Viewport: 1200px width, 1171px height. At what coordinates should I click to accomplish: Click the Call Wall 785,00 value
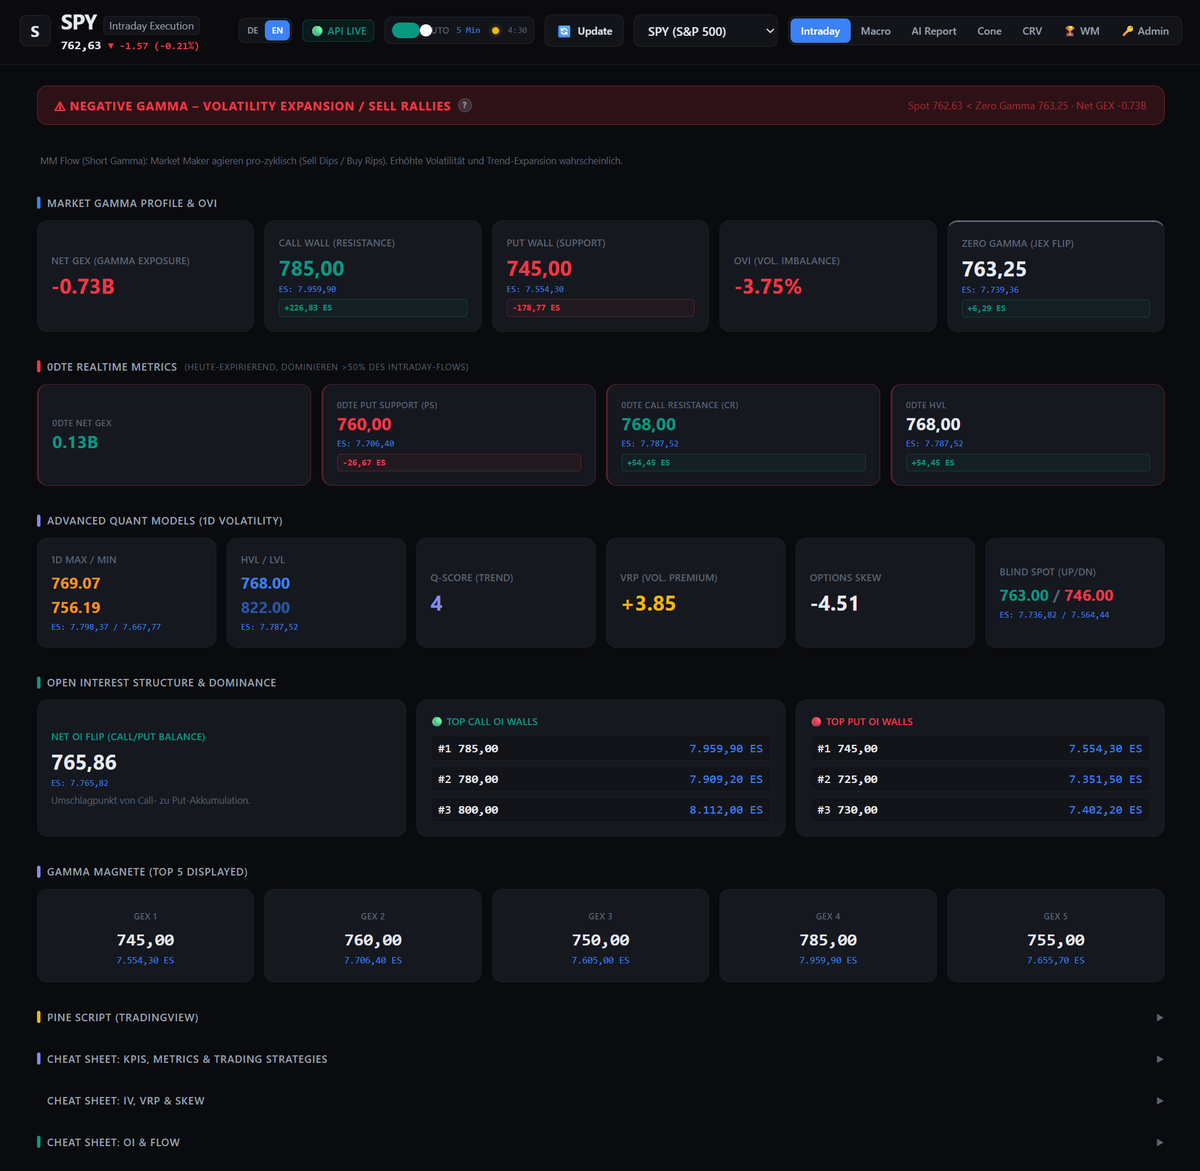point(312,268)
